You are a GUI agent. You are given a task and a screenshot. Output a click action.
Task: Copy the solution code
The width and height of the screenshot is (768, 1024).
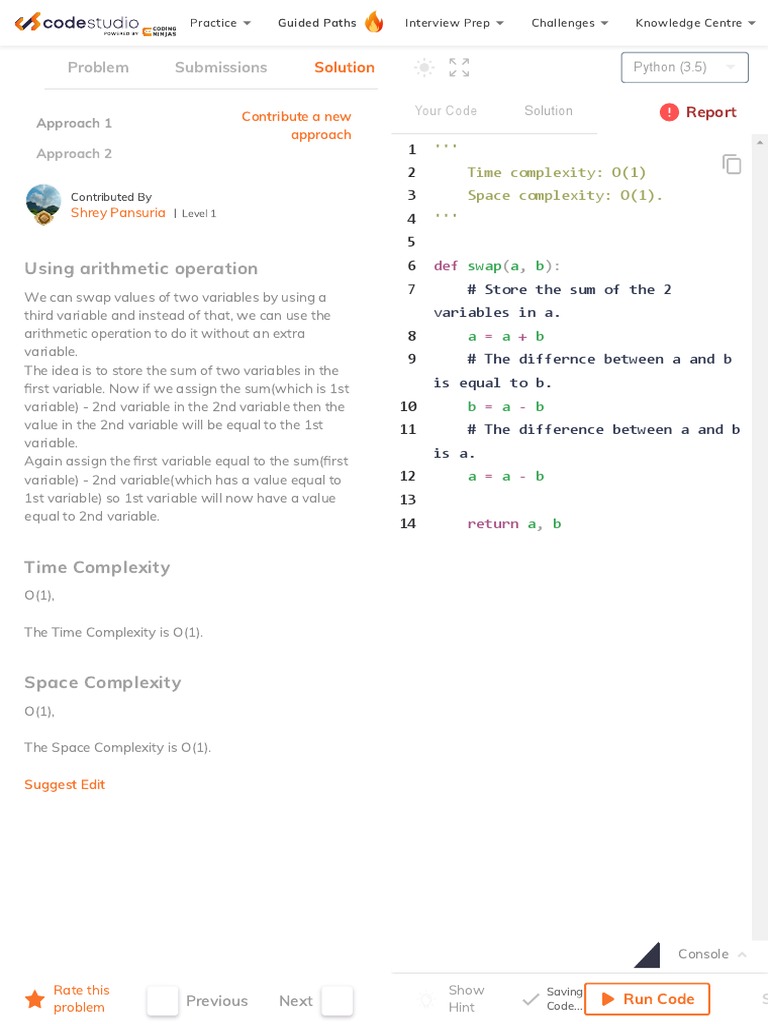732,164
